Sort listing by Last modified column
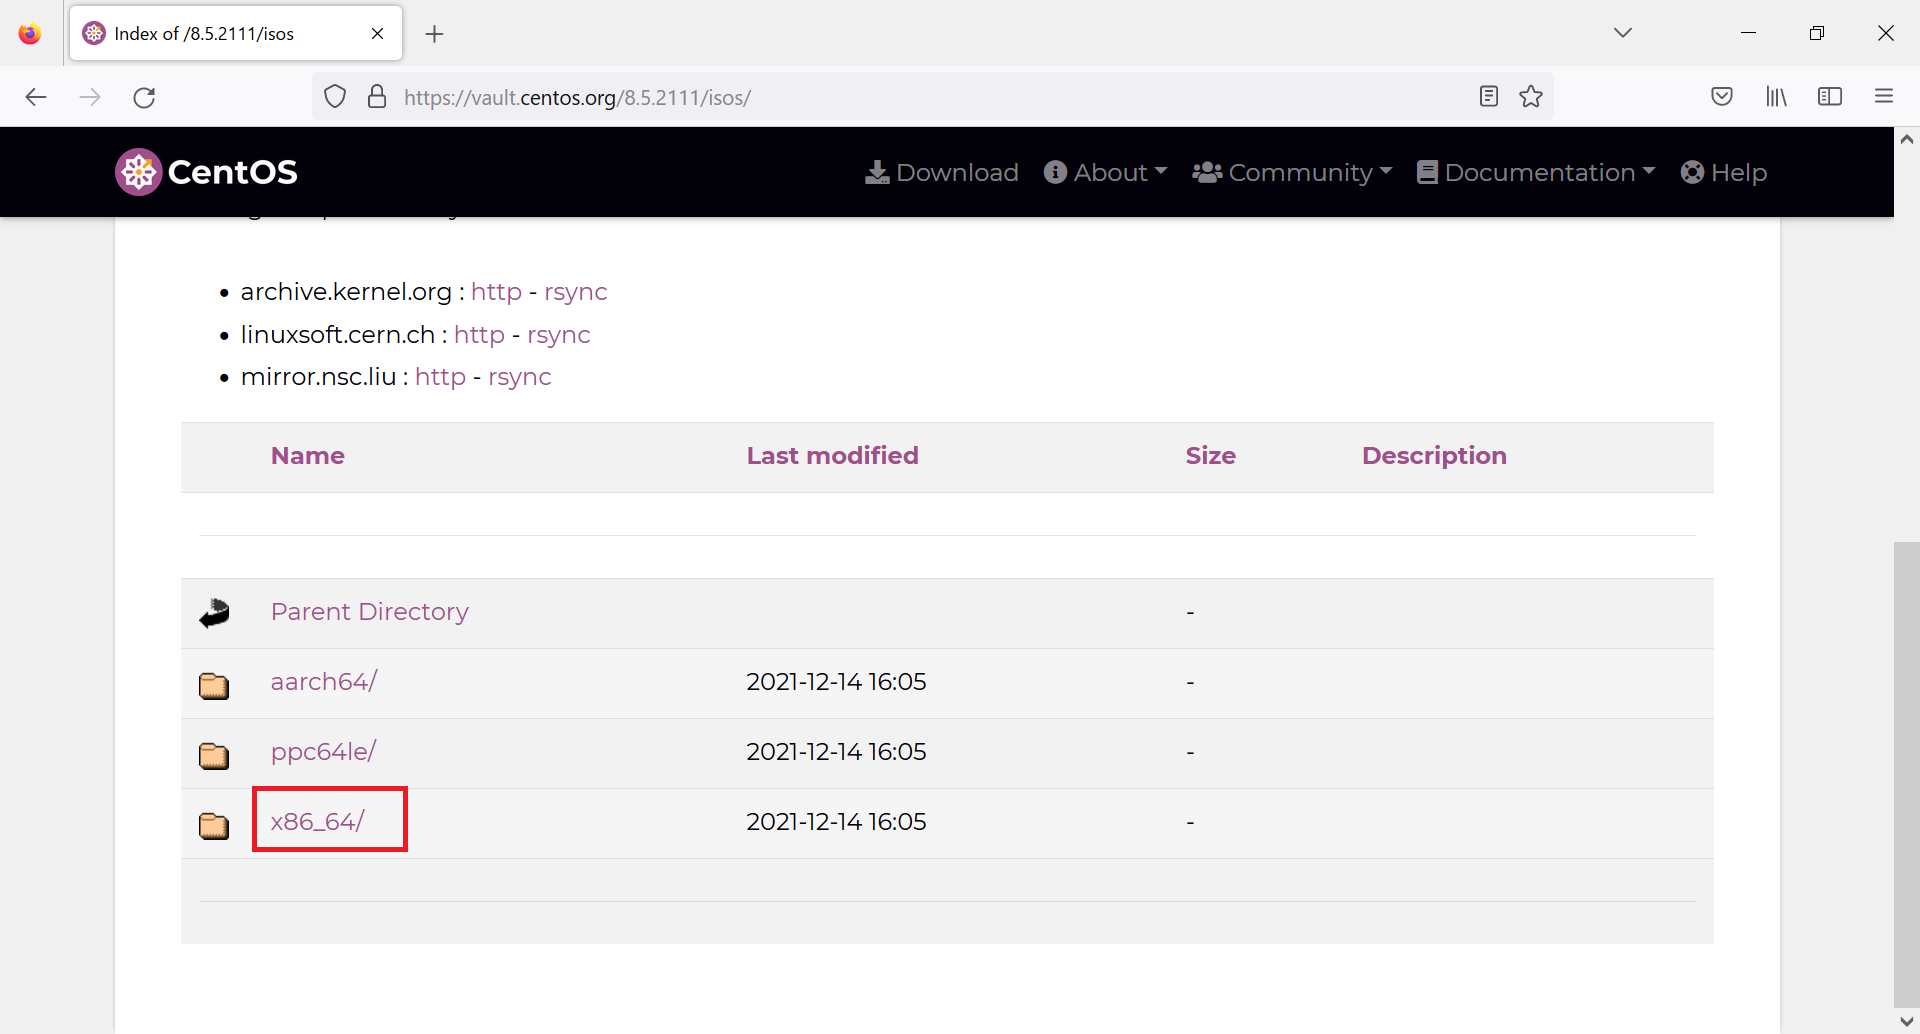The width and height of the screenshot is (1920, 1034). 832,456
